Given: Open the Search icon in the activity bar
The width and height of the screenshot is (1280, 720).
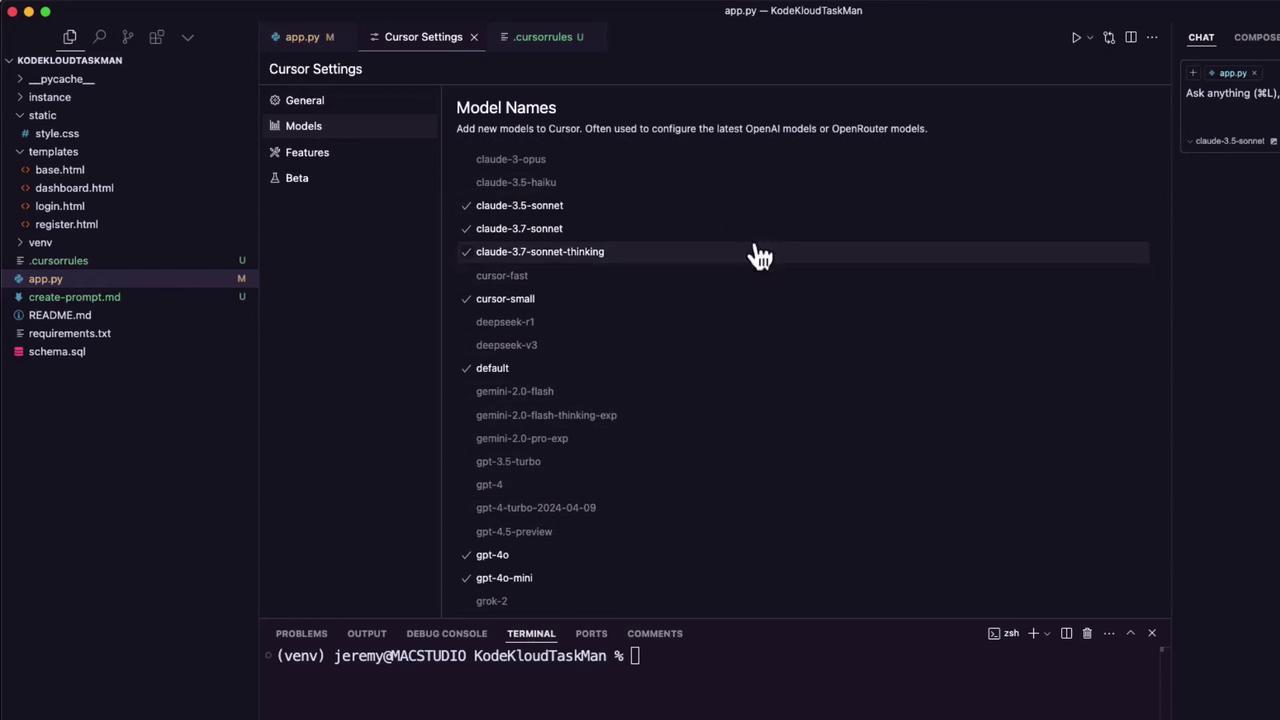Looking at the screenshot, I should tap(99, 37).
